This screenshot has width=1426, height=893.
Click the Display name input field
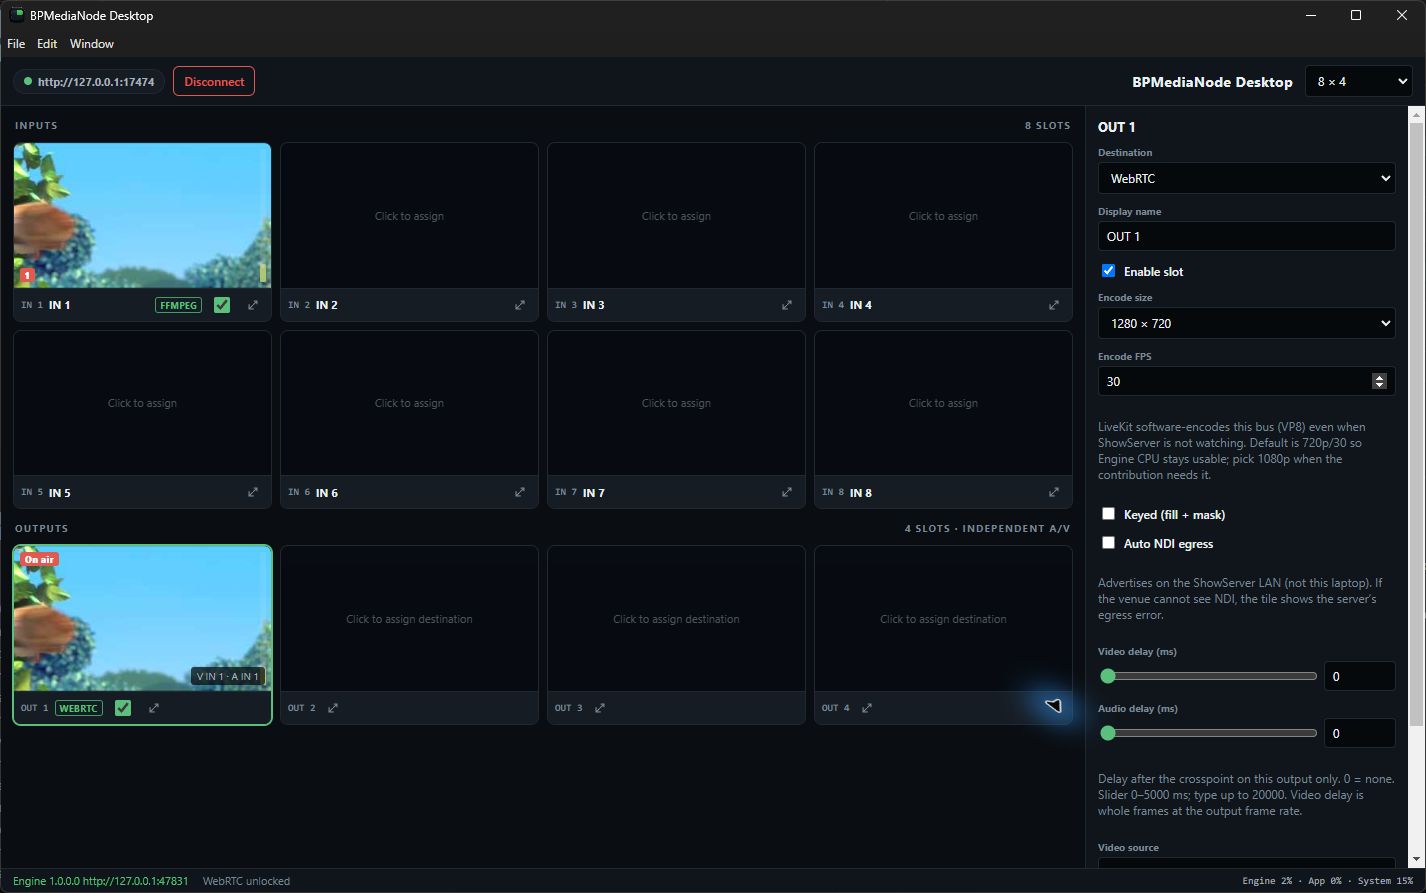pos(1246,236)
